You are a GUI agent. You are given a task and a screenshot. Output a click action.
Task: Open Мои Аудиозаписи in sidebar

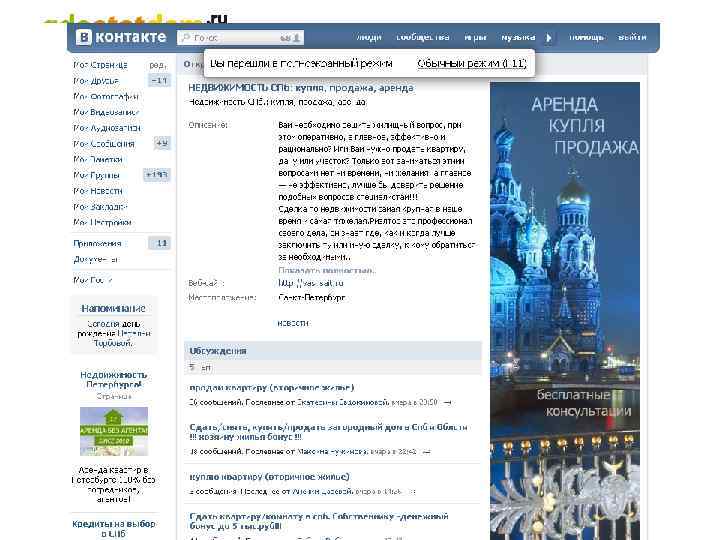(107, 128)
